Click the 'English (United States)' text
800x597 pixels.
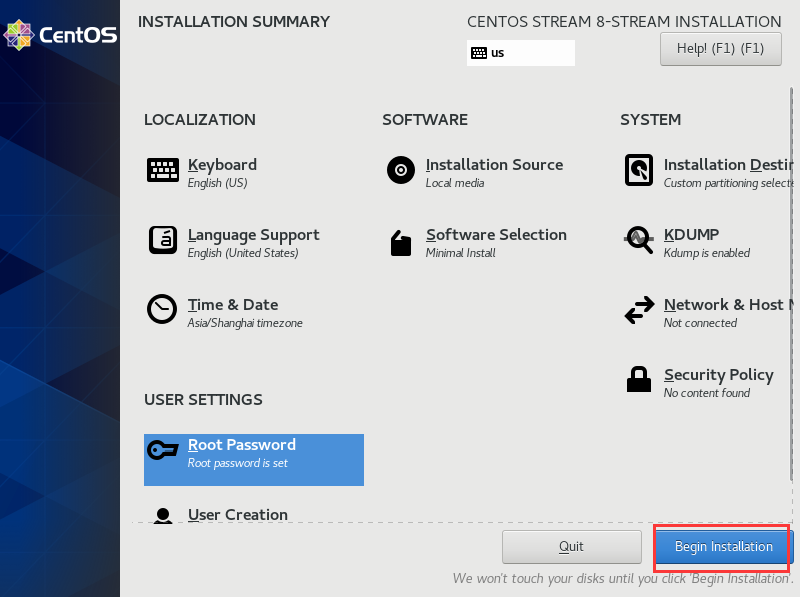(243, 253)
